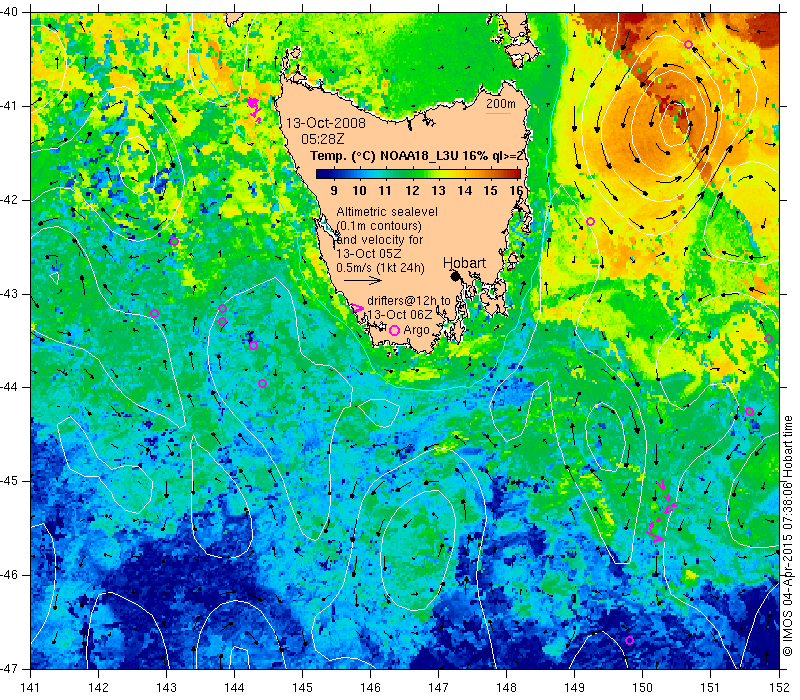The height and width of the screenshot is (700, 800).
Task: Click the "13-Oct 05Z" velocity date text
Action: [369, 254]
